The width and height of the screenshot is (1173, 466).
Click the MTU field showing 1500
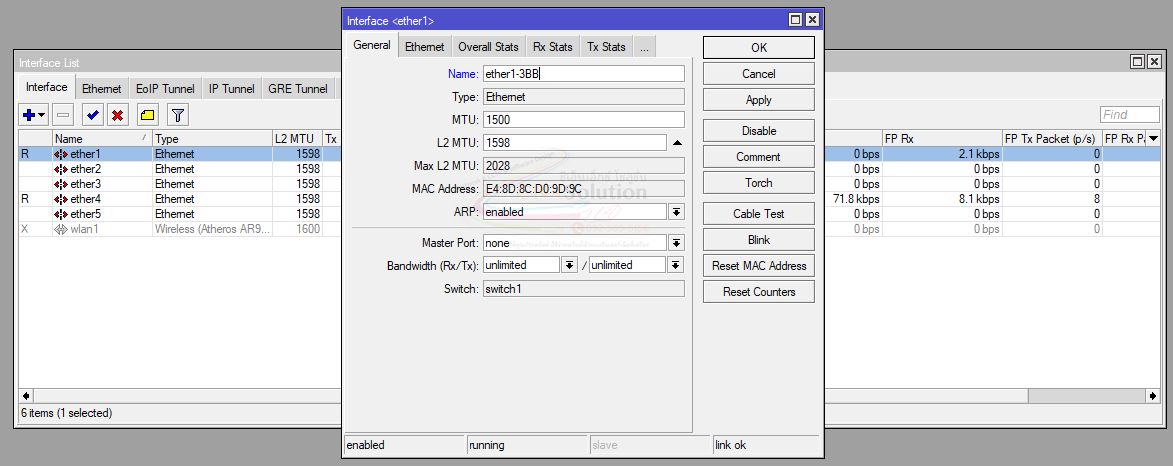point(584,120)
